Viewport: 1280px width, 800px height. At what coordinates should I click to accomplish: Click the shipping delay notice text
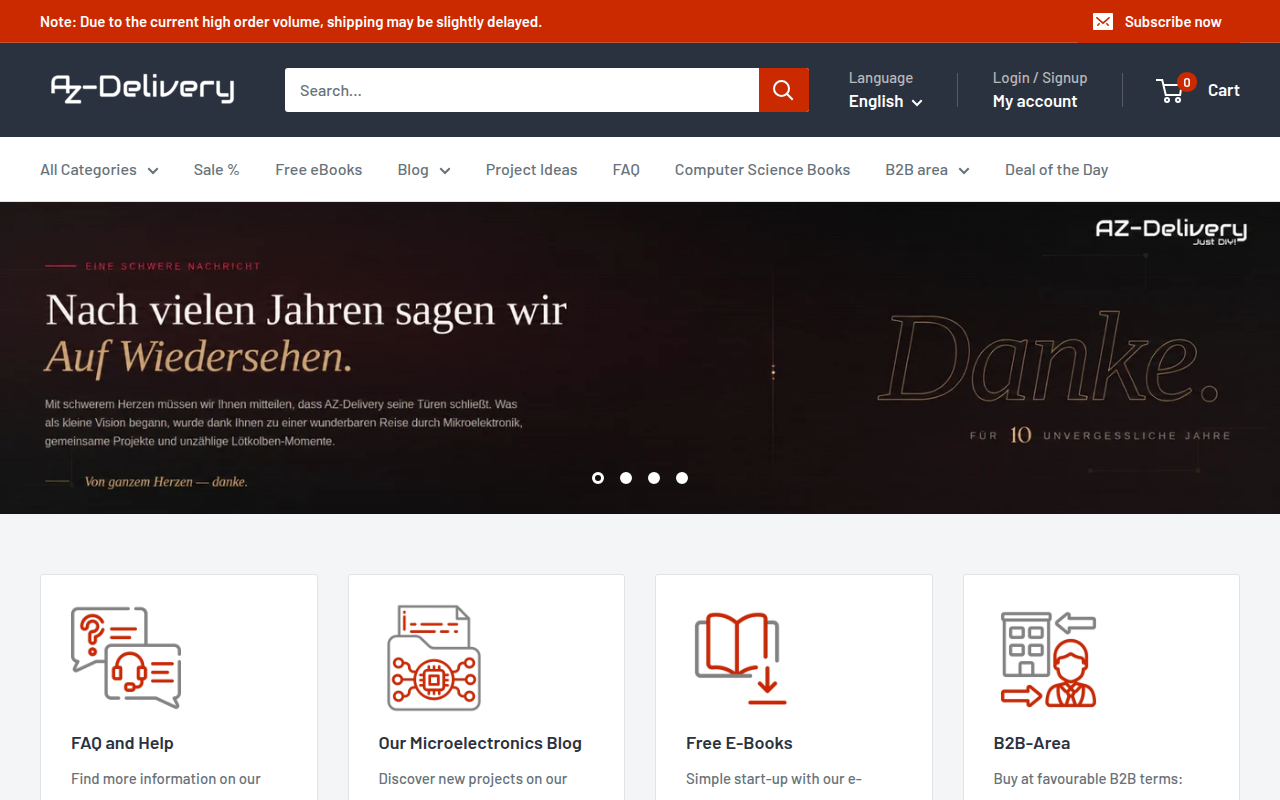pyautogui.click(x=291, y=22)
